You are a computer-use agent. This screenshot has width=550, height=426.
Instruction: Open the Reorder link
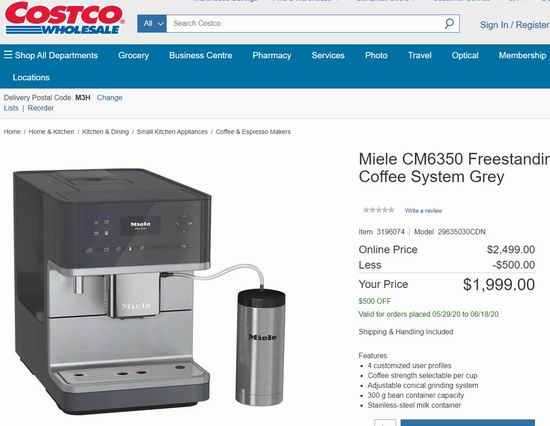tap(41, 108)
